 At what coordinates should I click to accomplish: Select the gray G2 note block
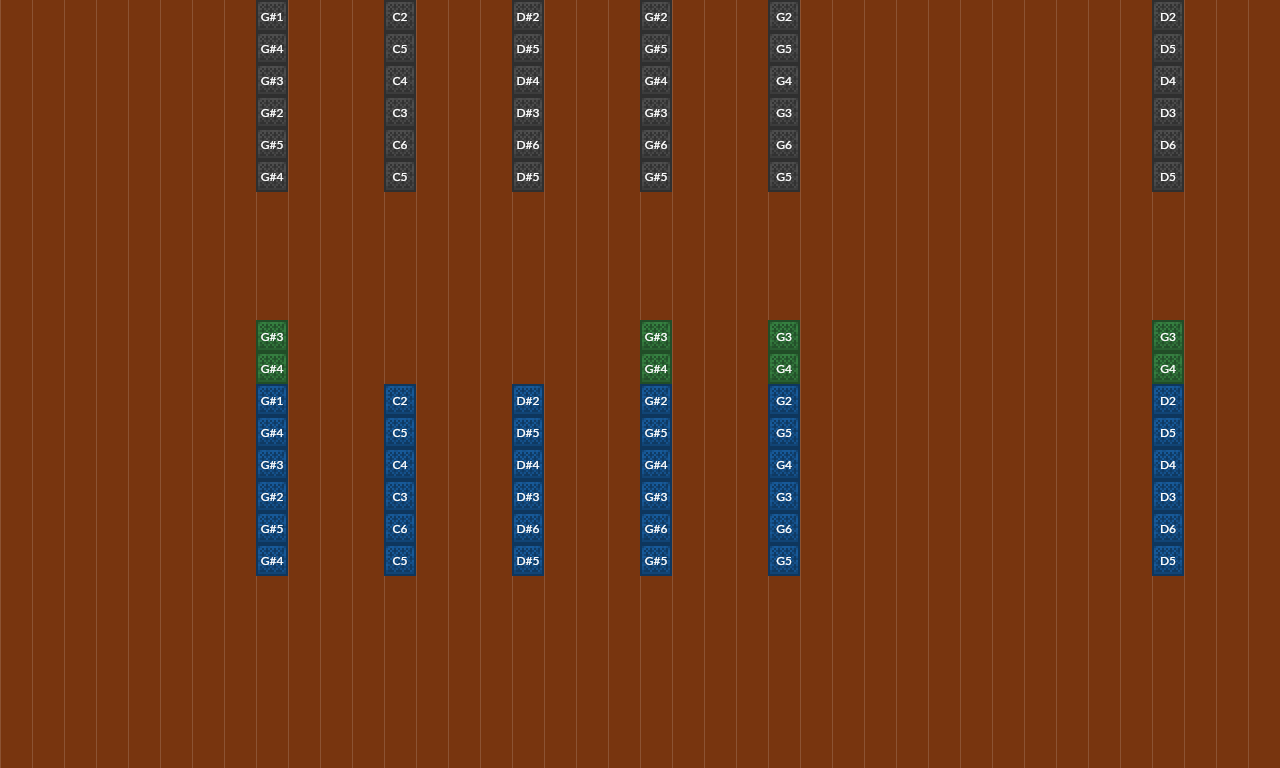[x=784, y=16]
